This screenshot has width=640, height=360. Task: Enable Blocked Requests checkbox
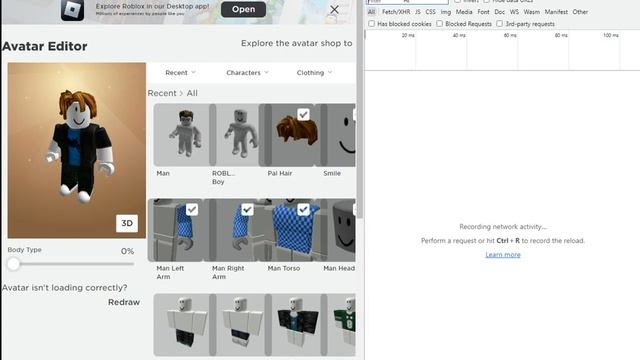point(439,24)
